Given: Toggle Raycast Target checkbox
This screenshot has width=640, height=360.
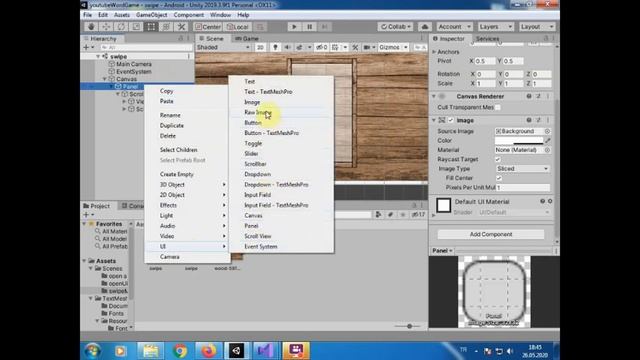Looking at the screenshot, I should point(498,159).
